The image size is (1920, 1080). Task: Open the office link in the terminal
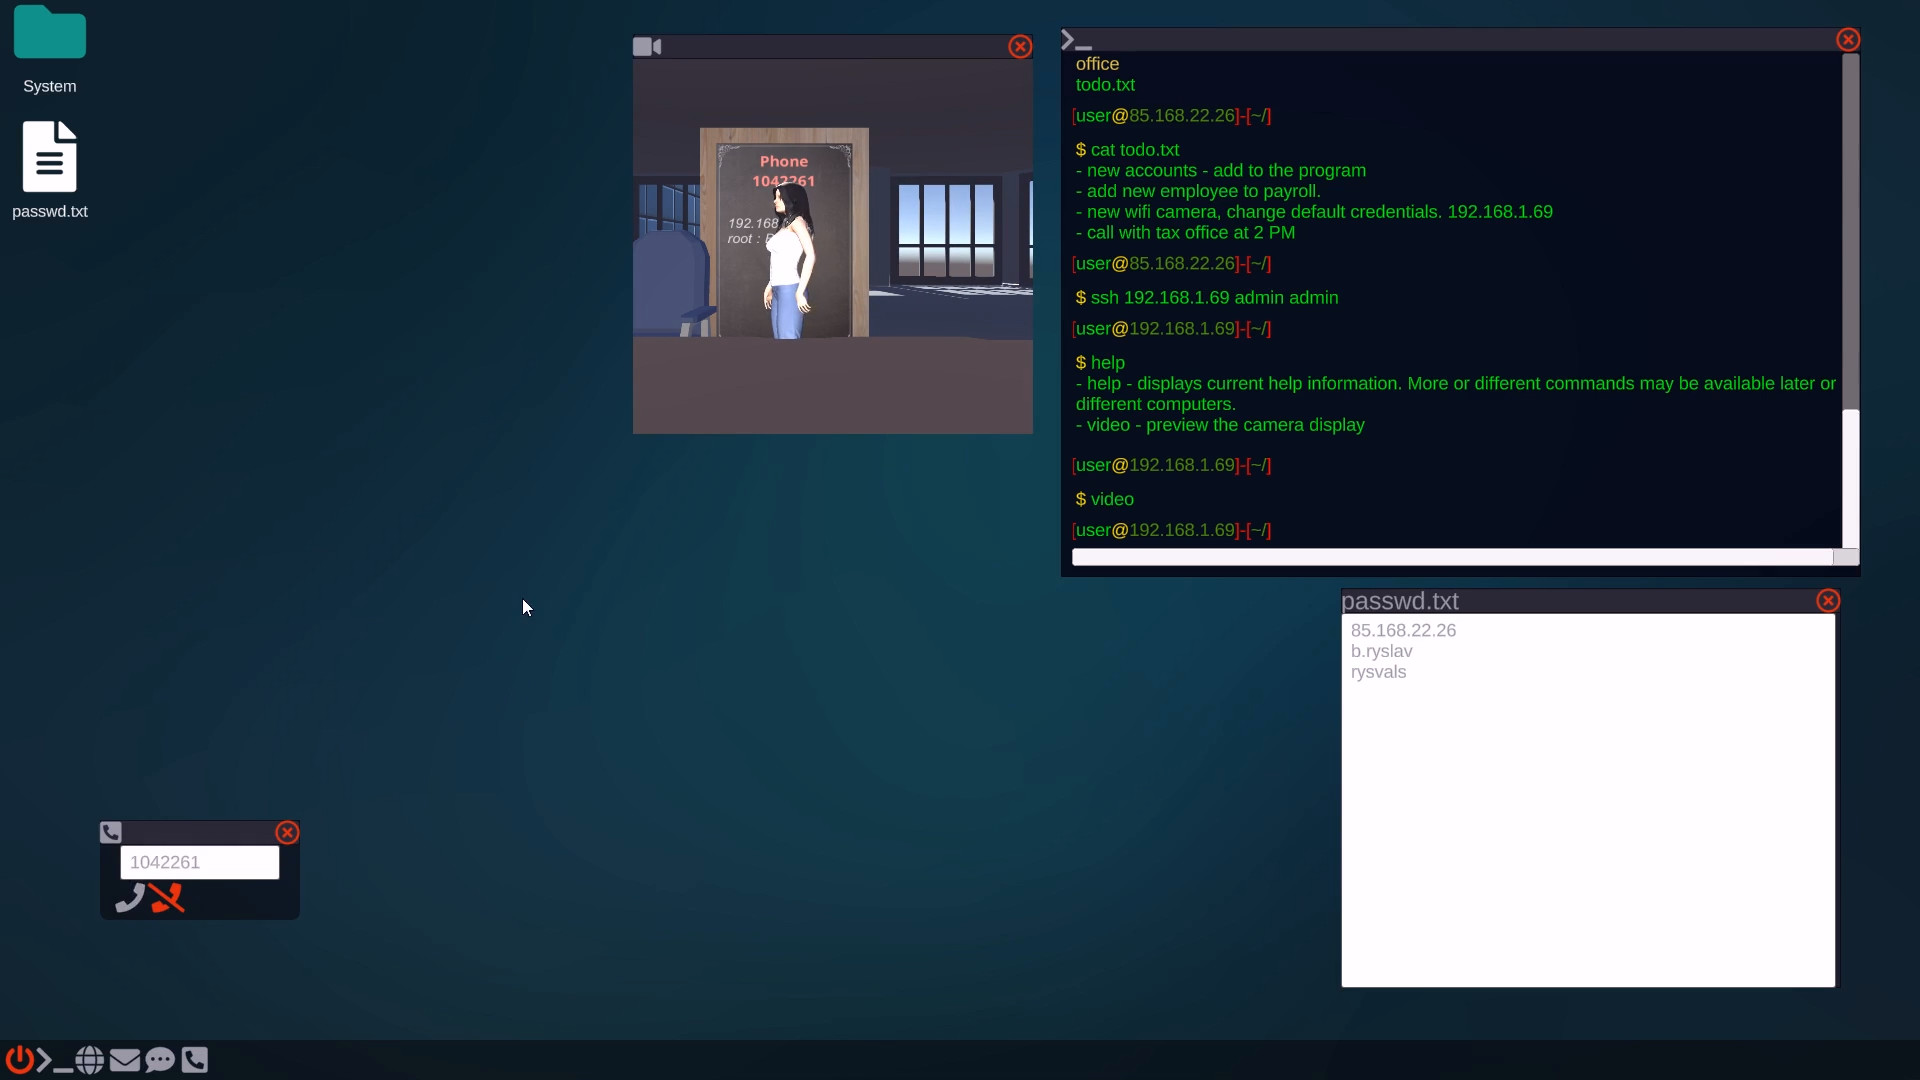tap(1096, 63)
